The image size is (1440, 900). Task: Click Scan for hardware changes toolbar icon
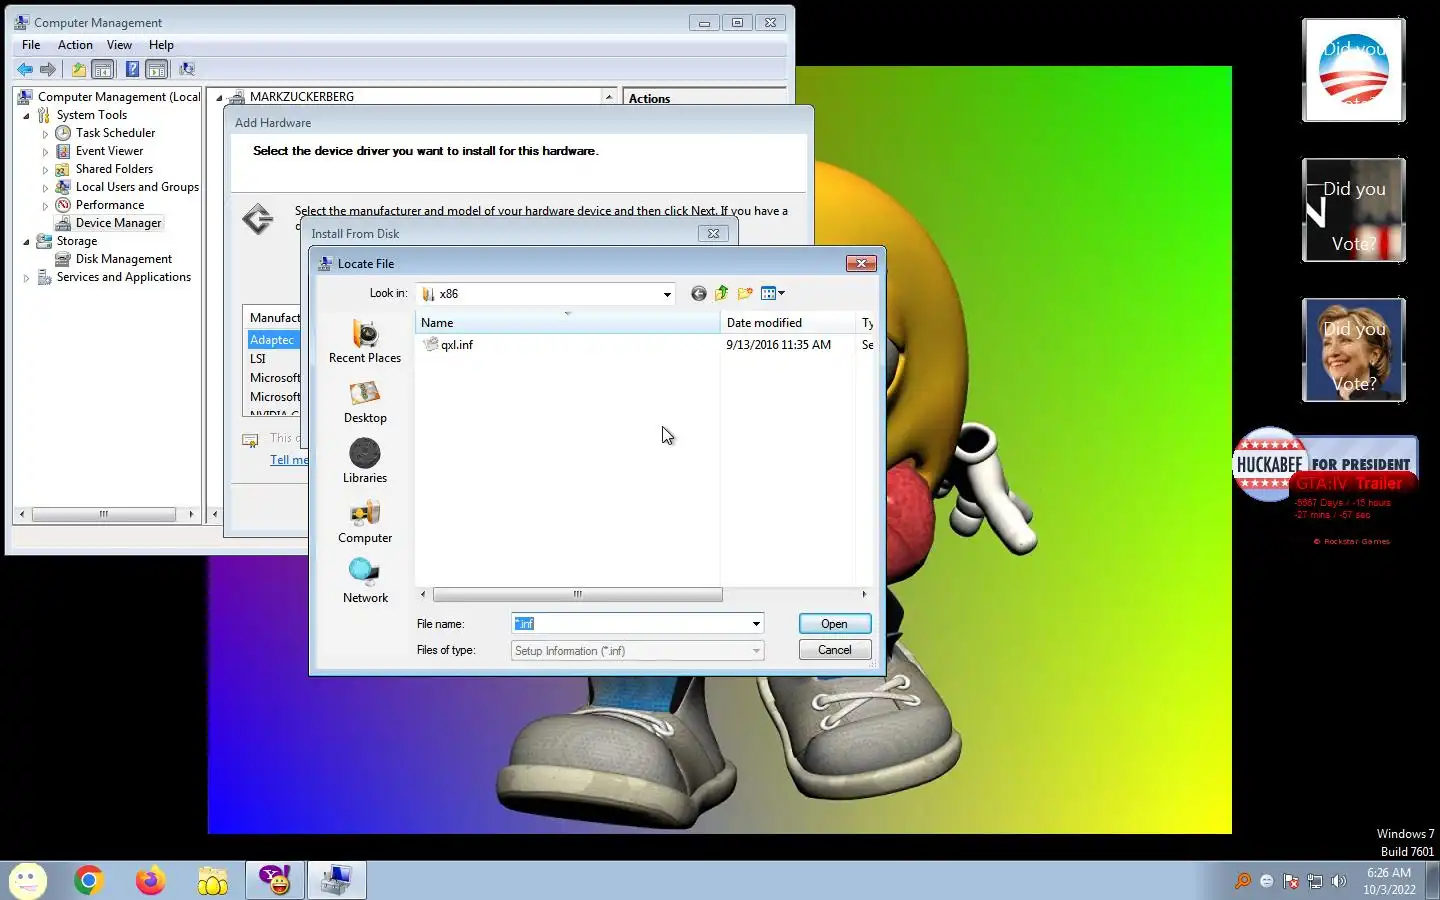pyautogui.click(x=186, y=69)
